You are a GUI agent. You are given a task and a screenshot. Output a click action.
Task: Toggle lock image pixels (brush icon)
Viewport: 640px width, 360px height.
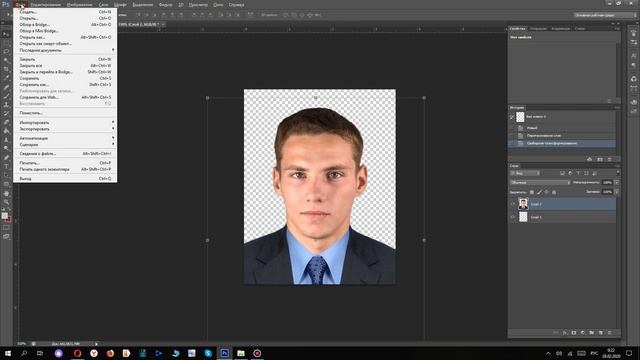tap(539, 192)
